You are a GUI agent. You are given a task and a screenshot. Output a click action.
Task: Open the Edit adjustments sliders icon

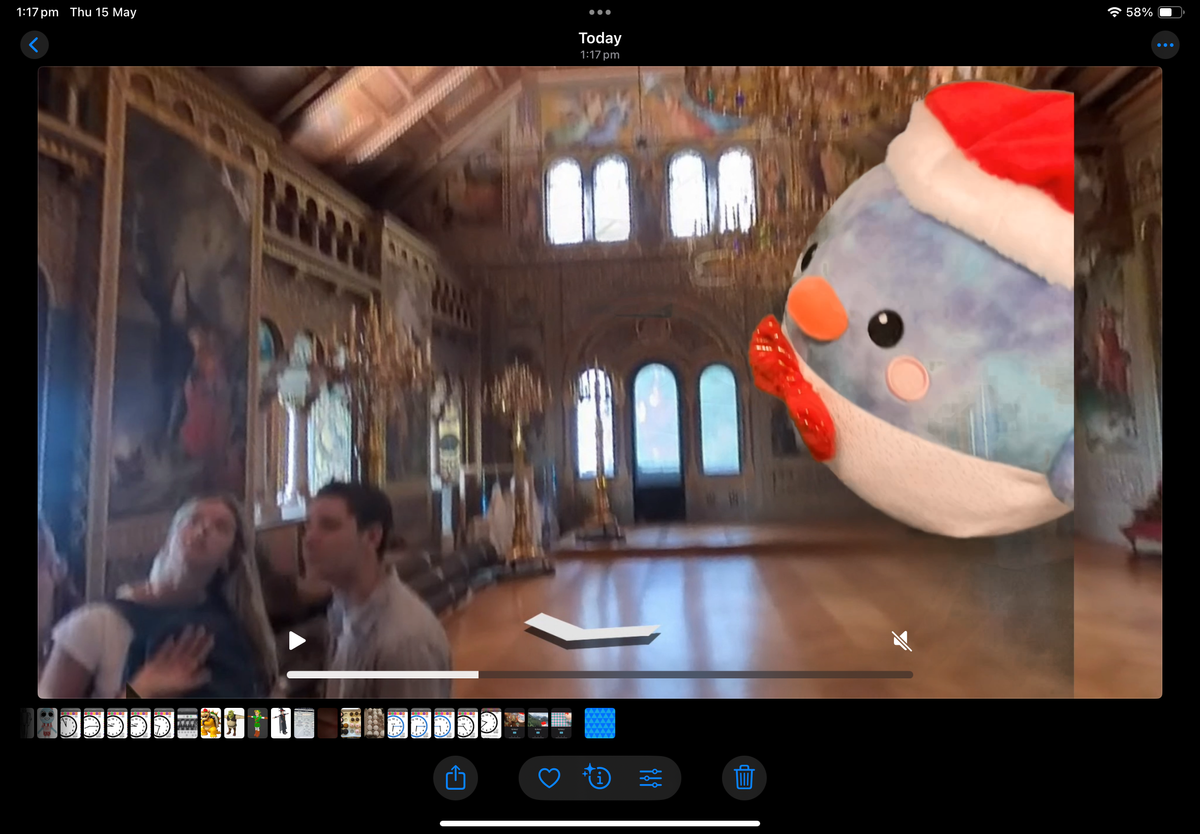coord(651,777)
